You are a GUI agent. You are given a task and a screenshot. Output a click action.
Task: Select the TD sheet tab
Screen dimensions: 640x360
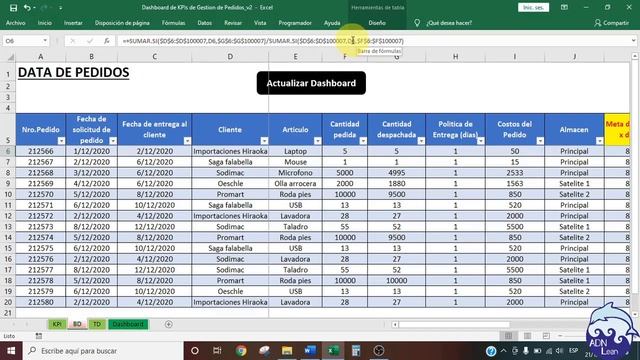tap(97, 324)
